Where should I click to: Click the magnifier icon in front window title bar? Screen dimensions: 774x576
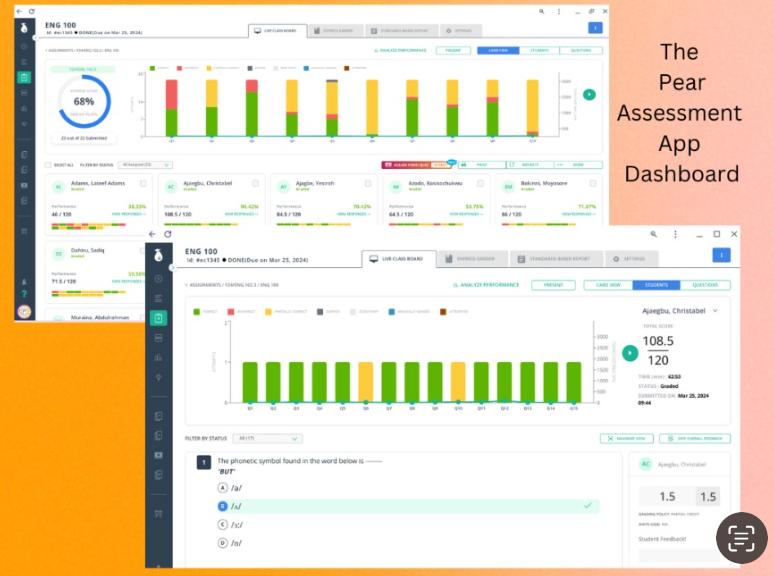(654, 234)
